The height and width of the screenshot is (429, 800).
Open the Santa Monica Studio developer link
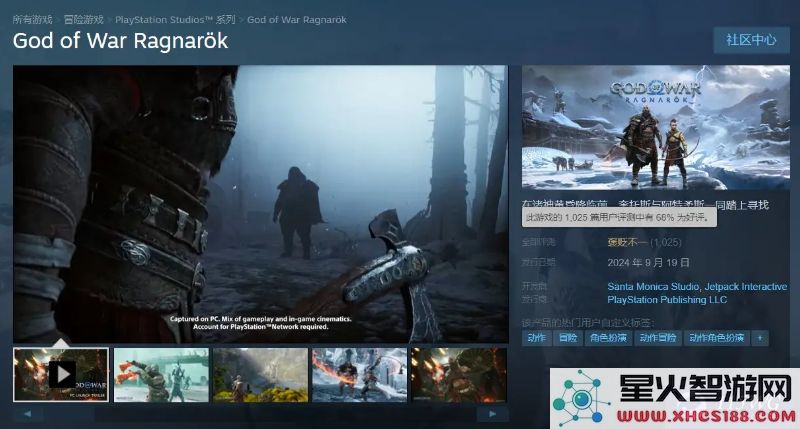pyautogui.click(x=654, y=287)
